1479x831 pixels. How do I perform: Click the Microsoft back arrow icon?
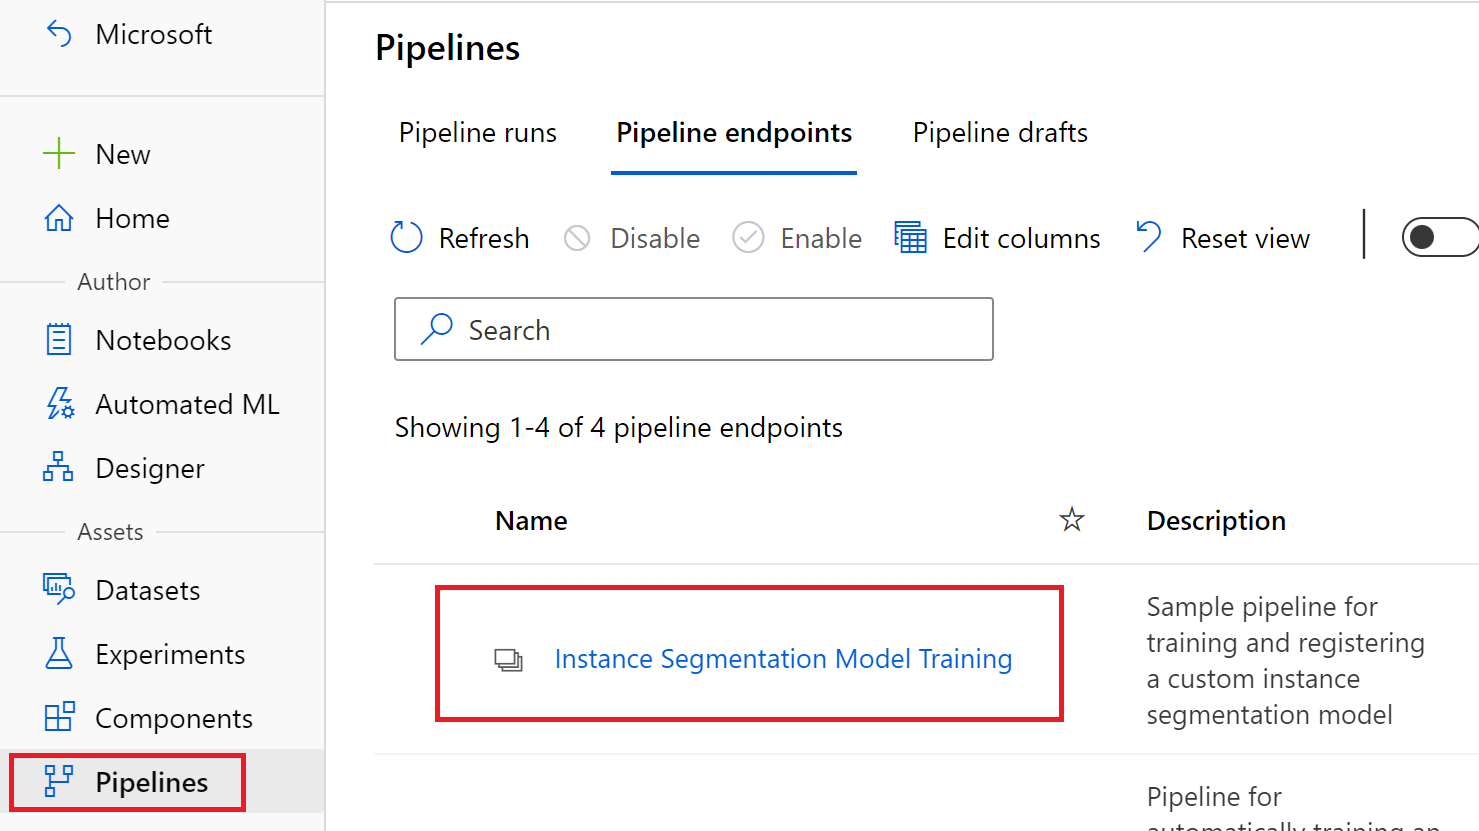[59, 35]
